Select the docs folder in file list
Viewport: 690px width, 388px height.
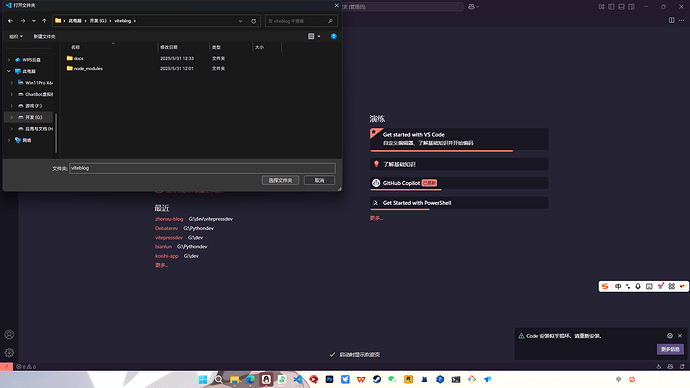(78, 59)
